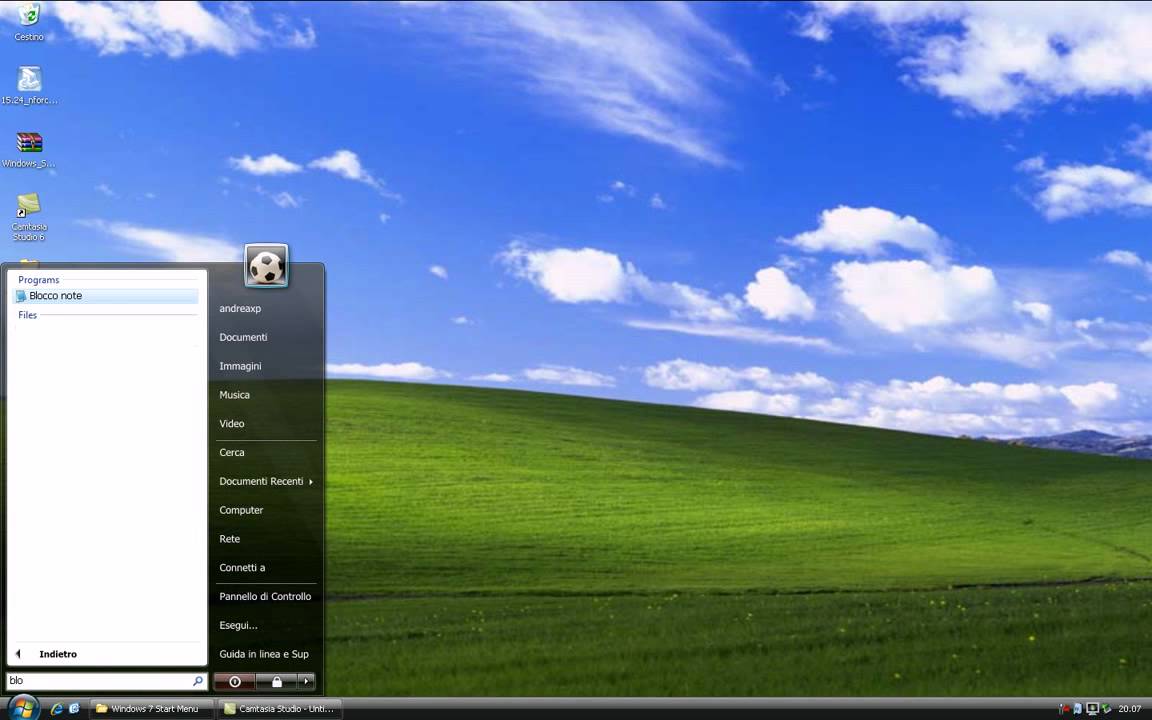Click the 20.07 taskbar clock

coord(1130,709)
